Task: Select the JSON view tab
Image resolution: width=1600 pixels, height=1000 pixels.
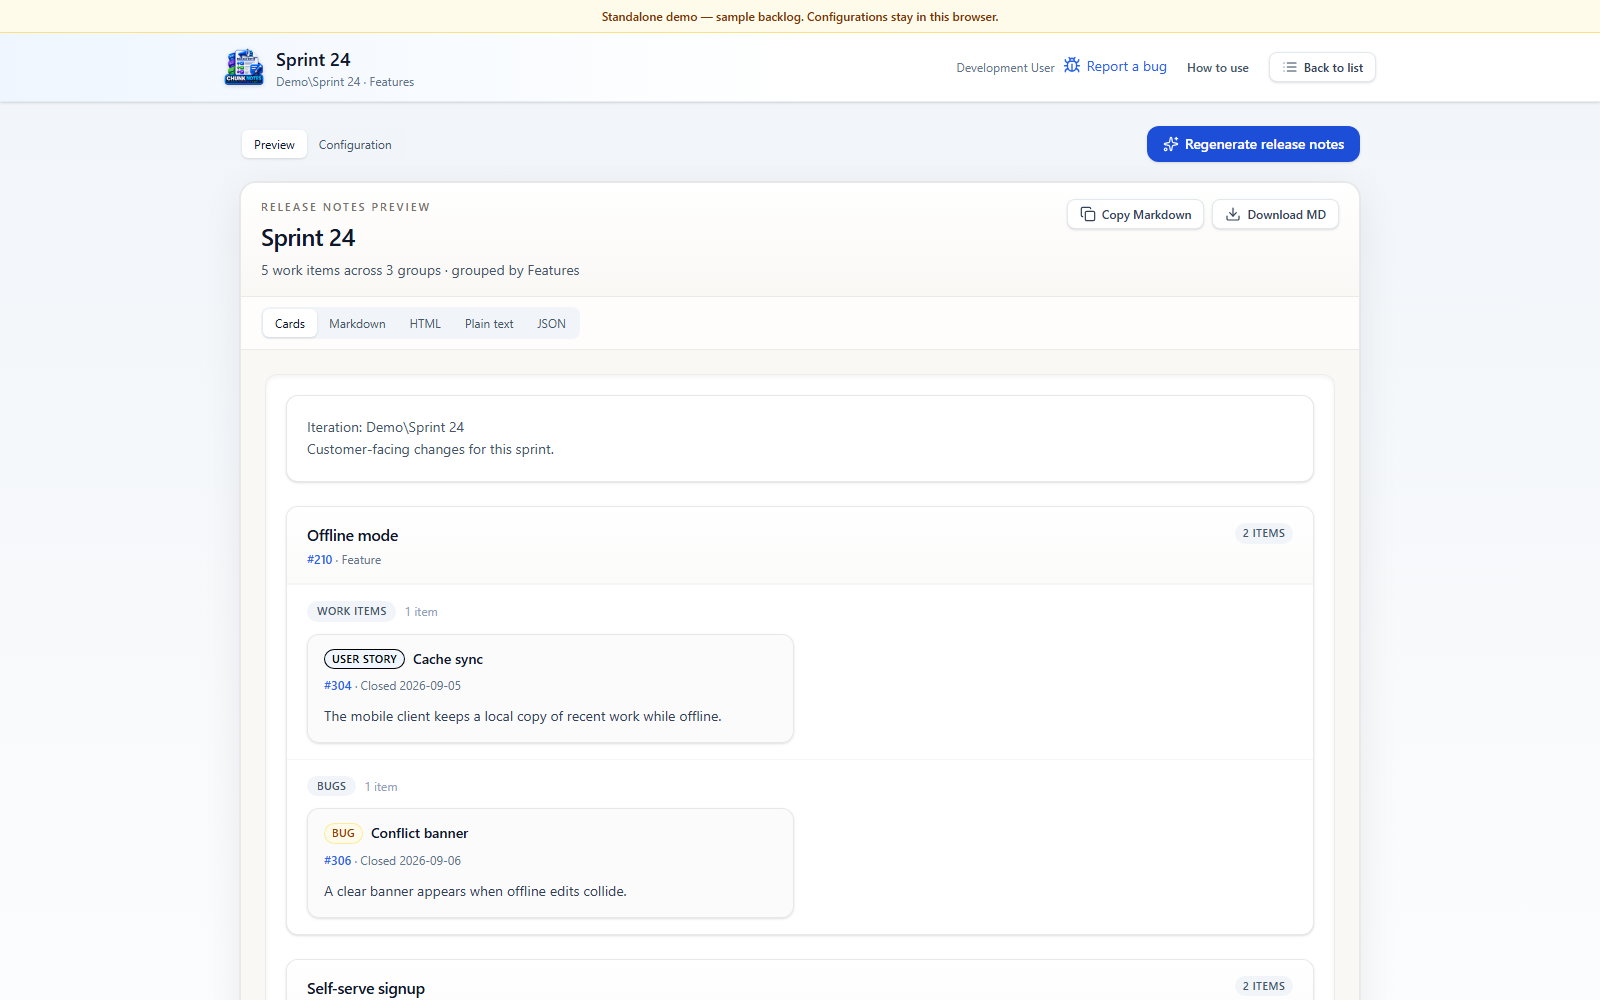Action: pos(551,323)
